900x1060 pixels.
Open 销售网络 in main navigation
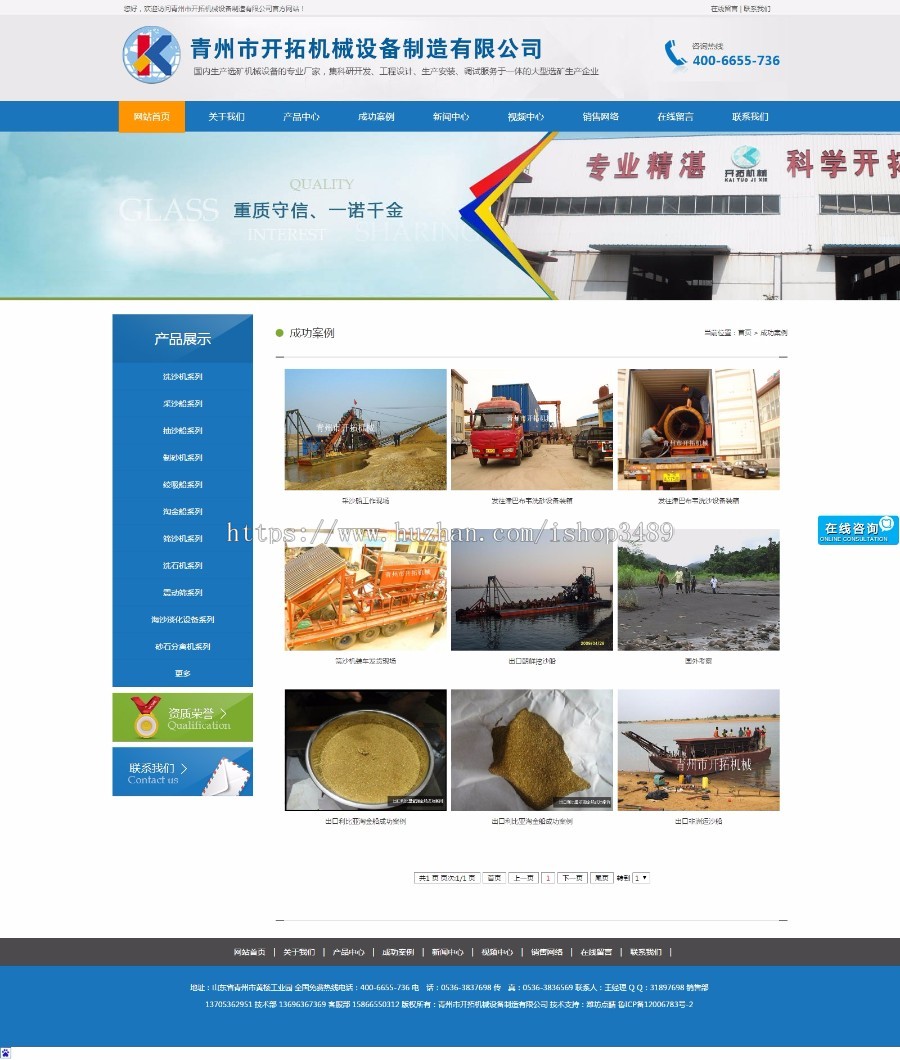pyautogui.click(x=600, y=117)
